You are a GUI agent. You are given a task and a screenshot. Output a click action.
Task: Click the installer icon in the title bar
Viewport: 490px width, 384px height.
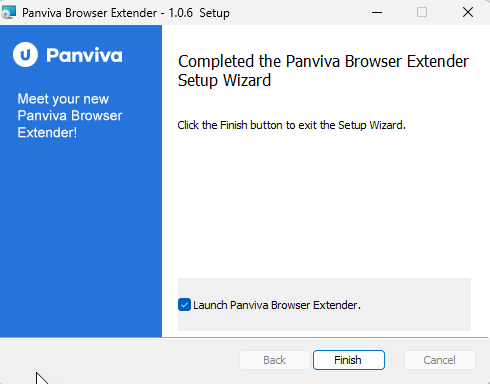[x=9, y=12]
